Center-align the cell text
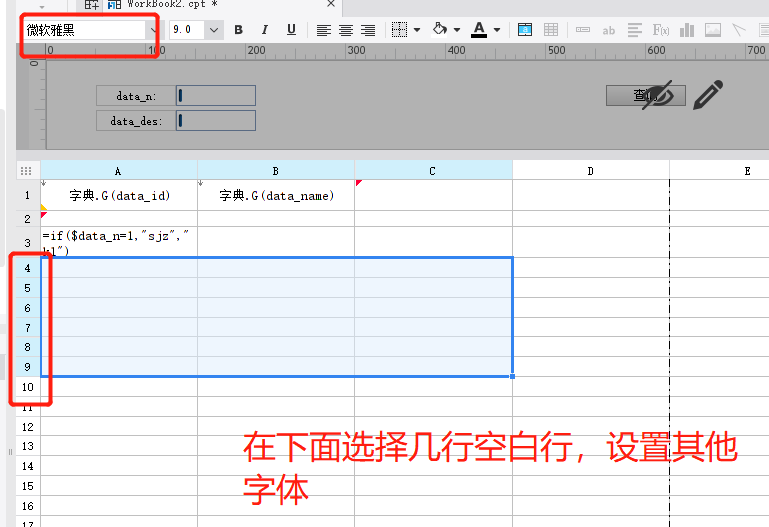 [346, 30]
